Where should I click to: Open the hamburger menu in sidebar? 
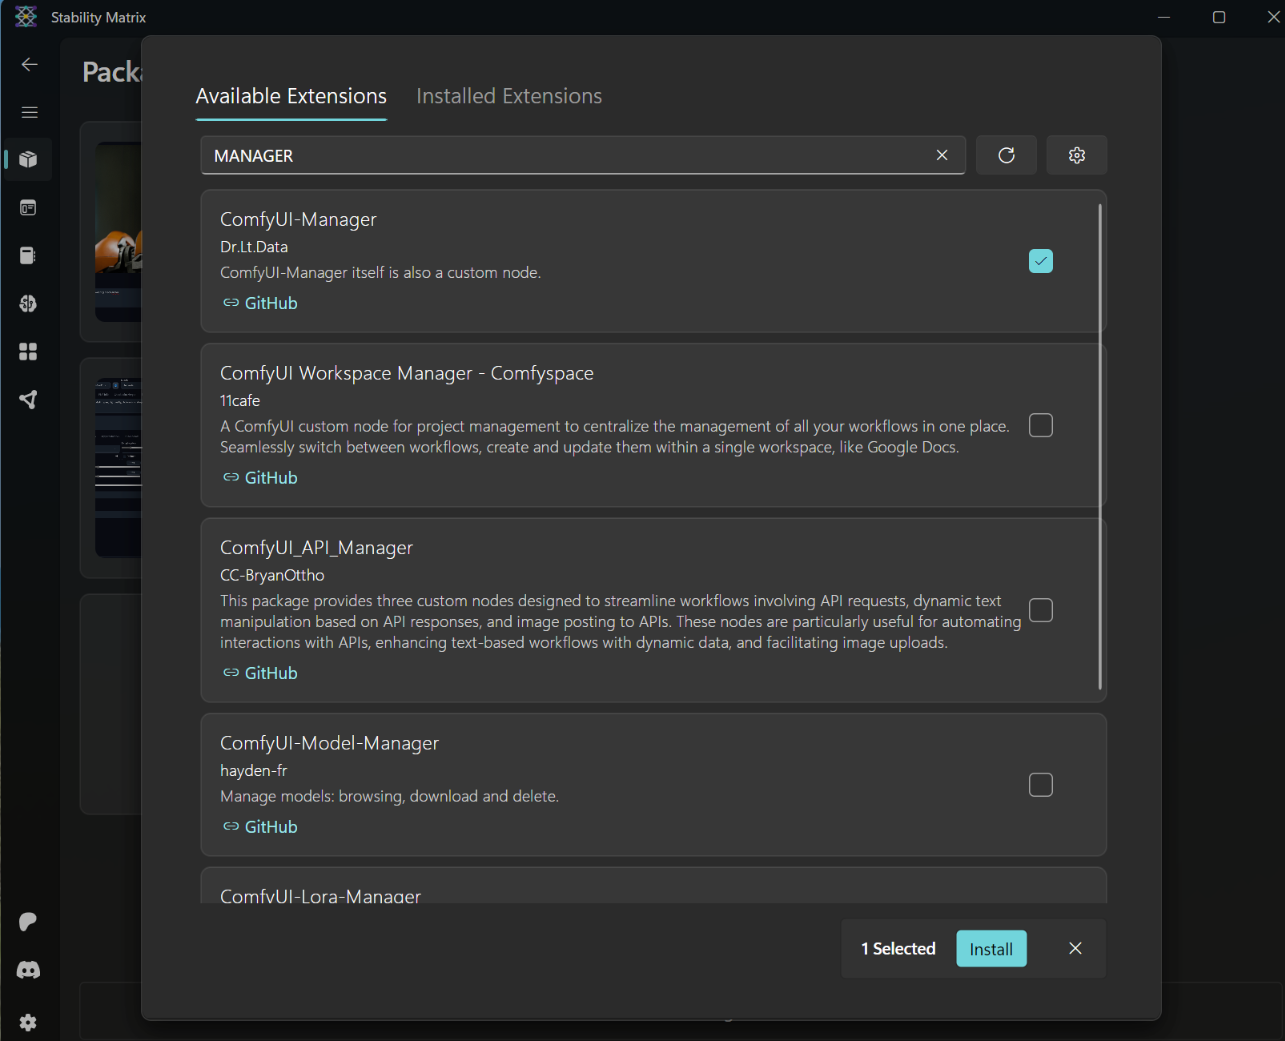[29, 112]
